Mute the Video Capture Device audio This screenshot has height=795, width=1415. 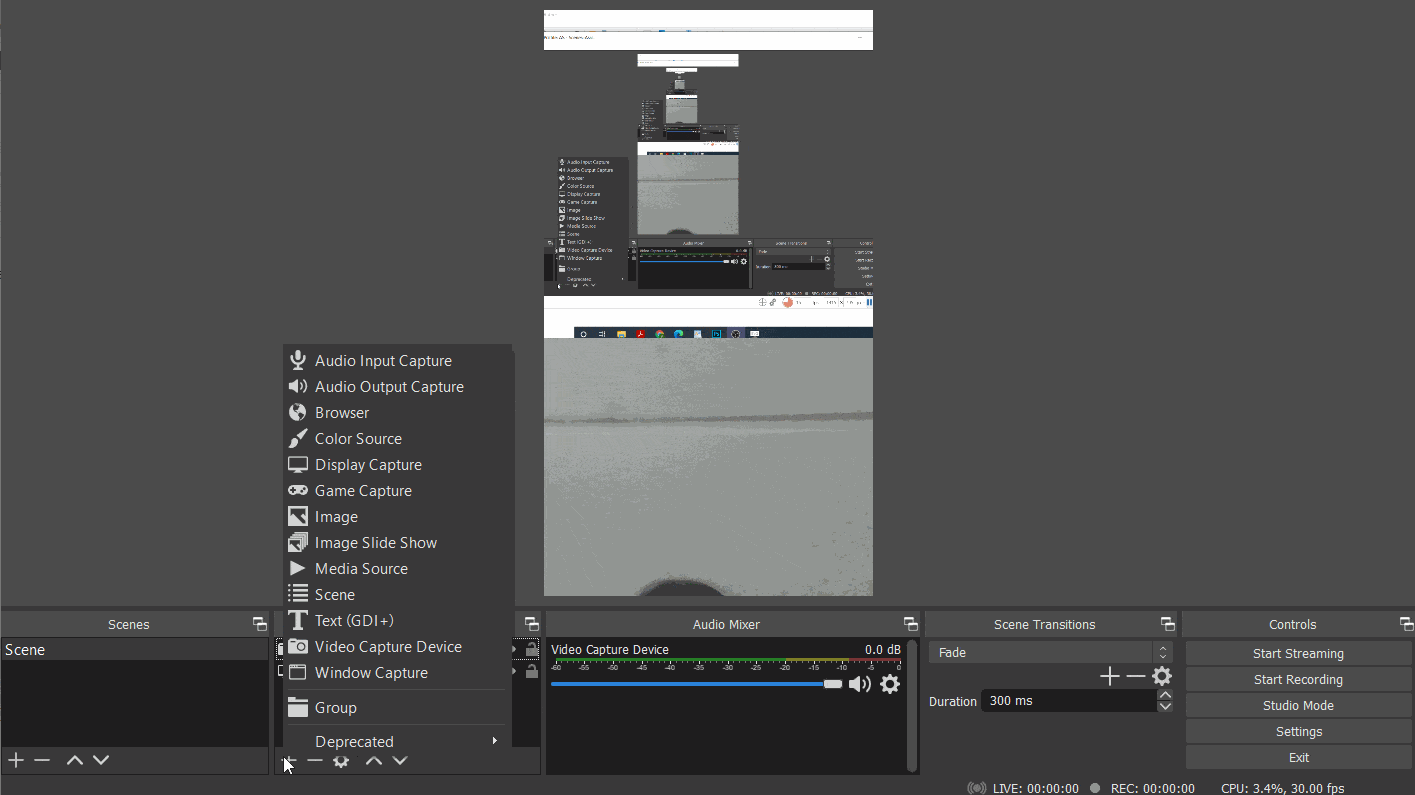point(859,684)
